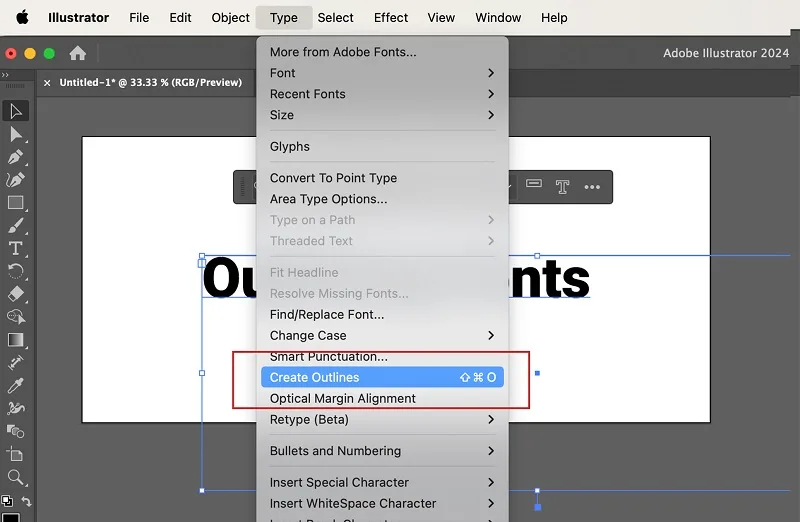Expand the Font submenu
This screenshot has width=800, height=522.
[x=382, y=73]
